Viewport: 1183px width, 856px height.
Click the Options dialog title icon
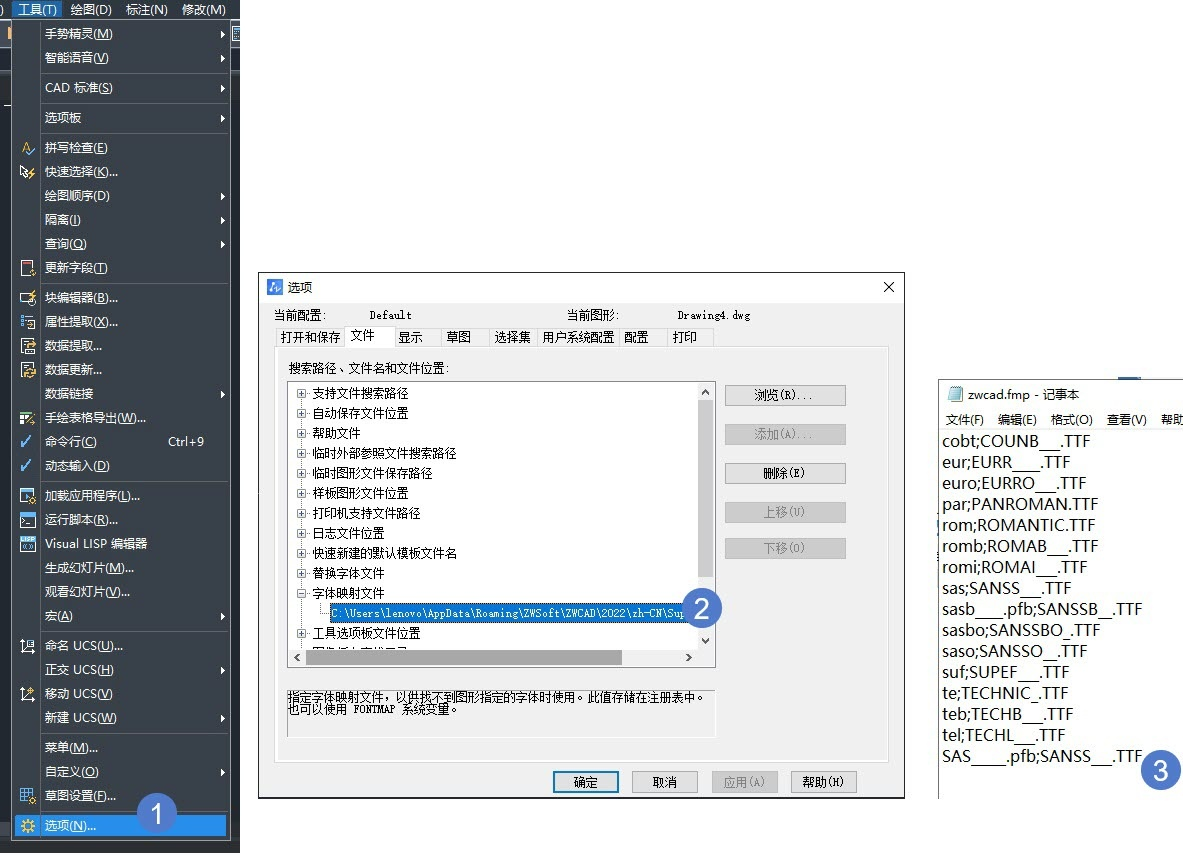[275, 287]
